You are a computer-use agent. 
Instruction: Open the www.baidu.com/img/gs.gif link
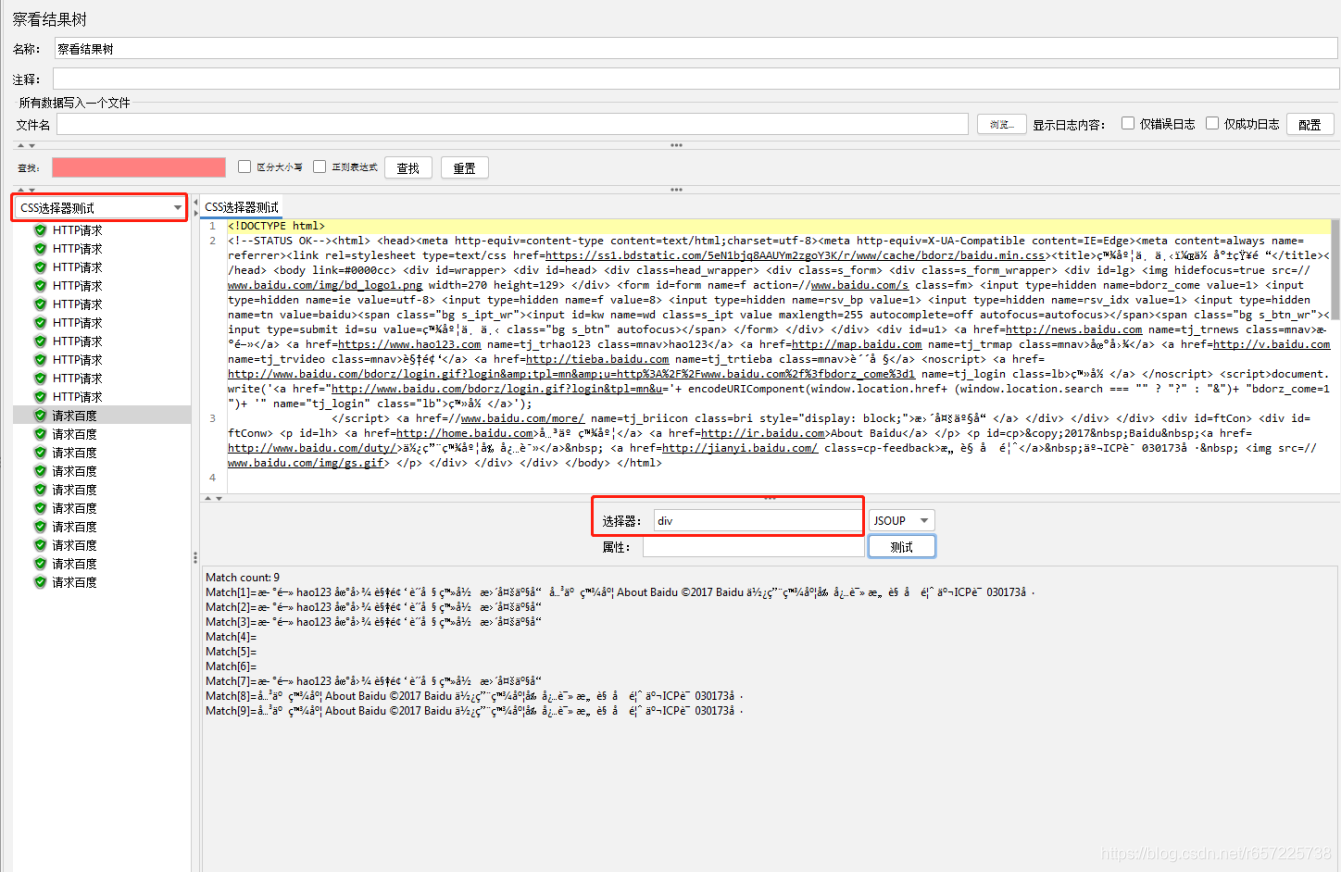tap(307, 463)
